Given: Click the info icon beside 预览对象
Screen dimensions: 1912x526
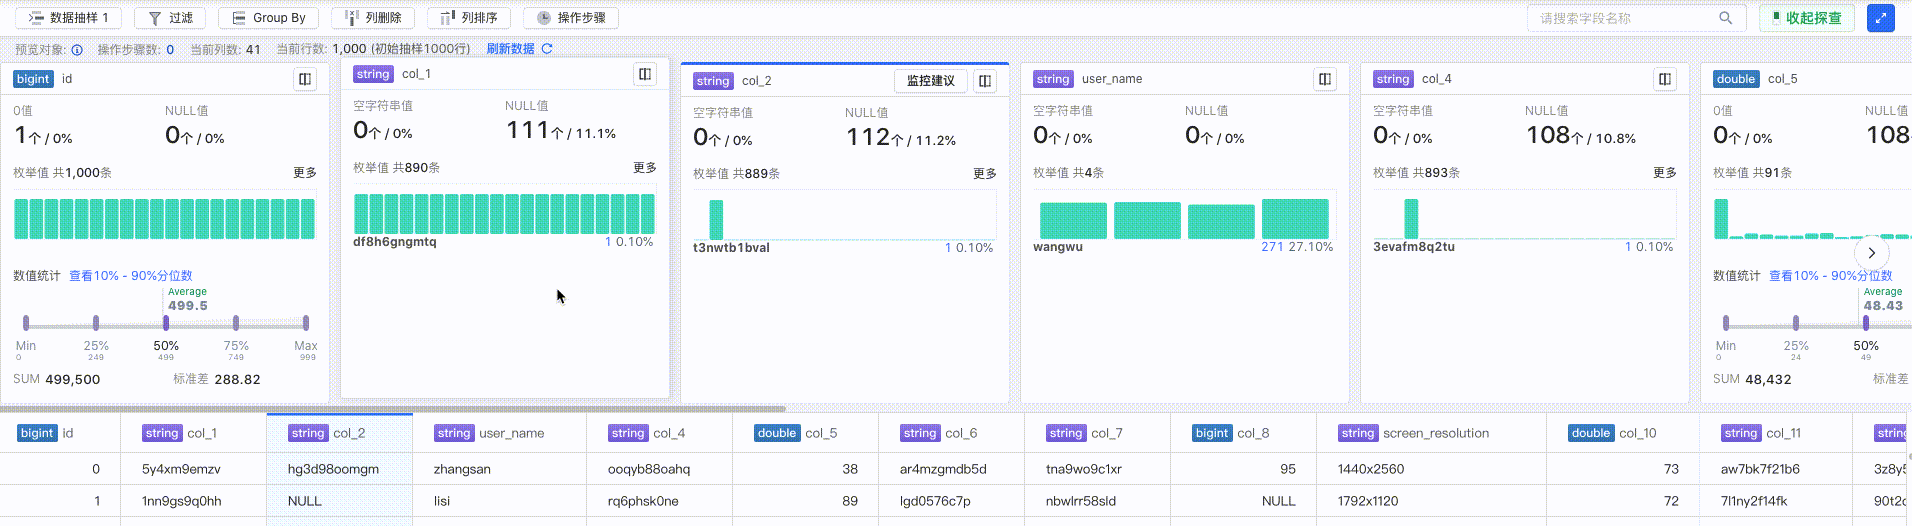Looking at the screenshot, I should click(77, 49).
